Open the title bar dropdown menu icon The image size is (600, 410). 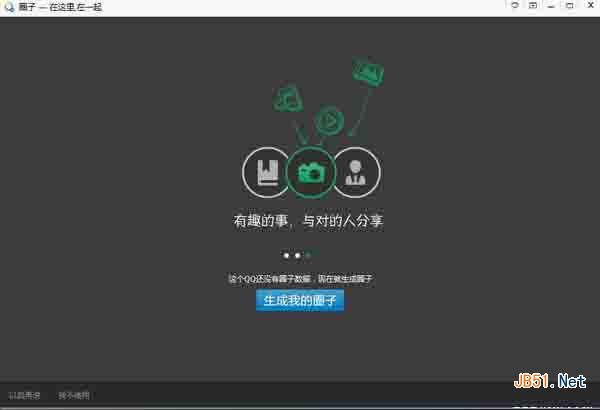point(533,5)
